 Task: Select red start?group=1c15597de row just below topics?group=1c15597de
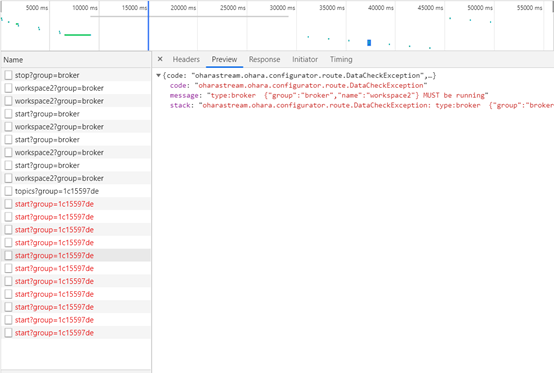pos(76,204)
